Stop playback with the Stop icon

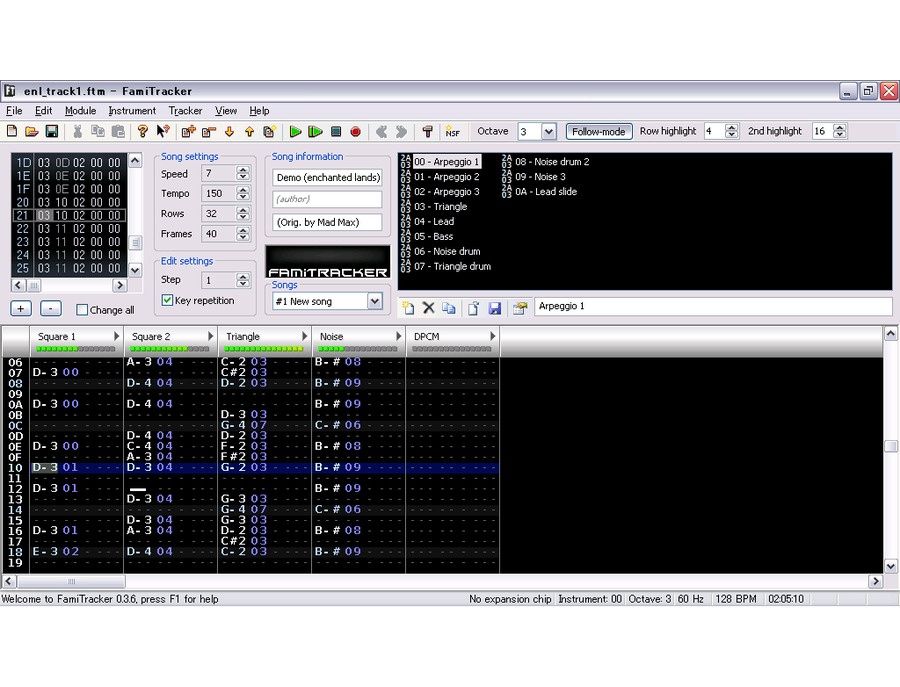336,131
